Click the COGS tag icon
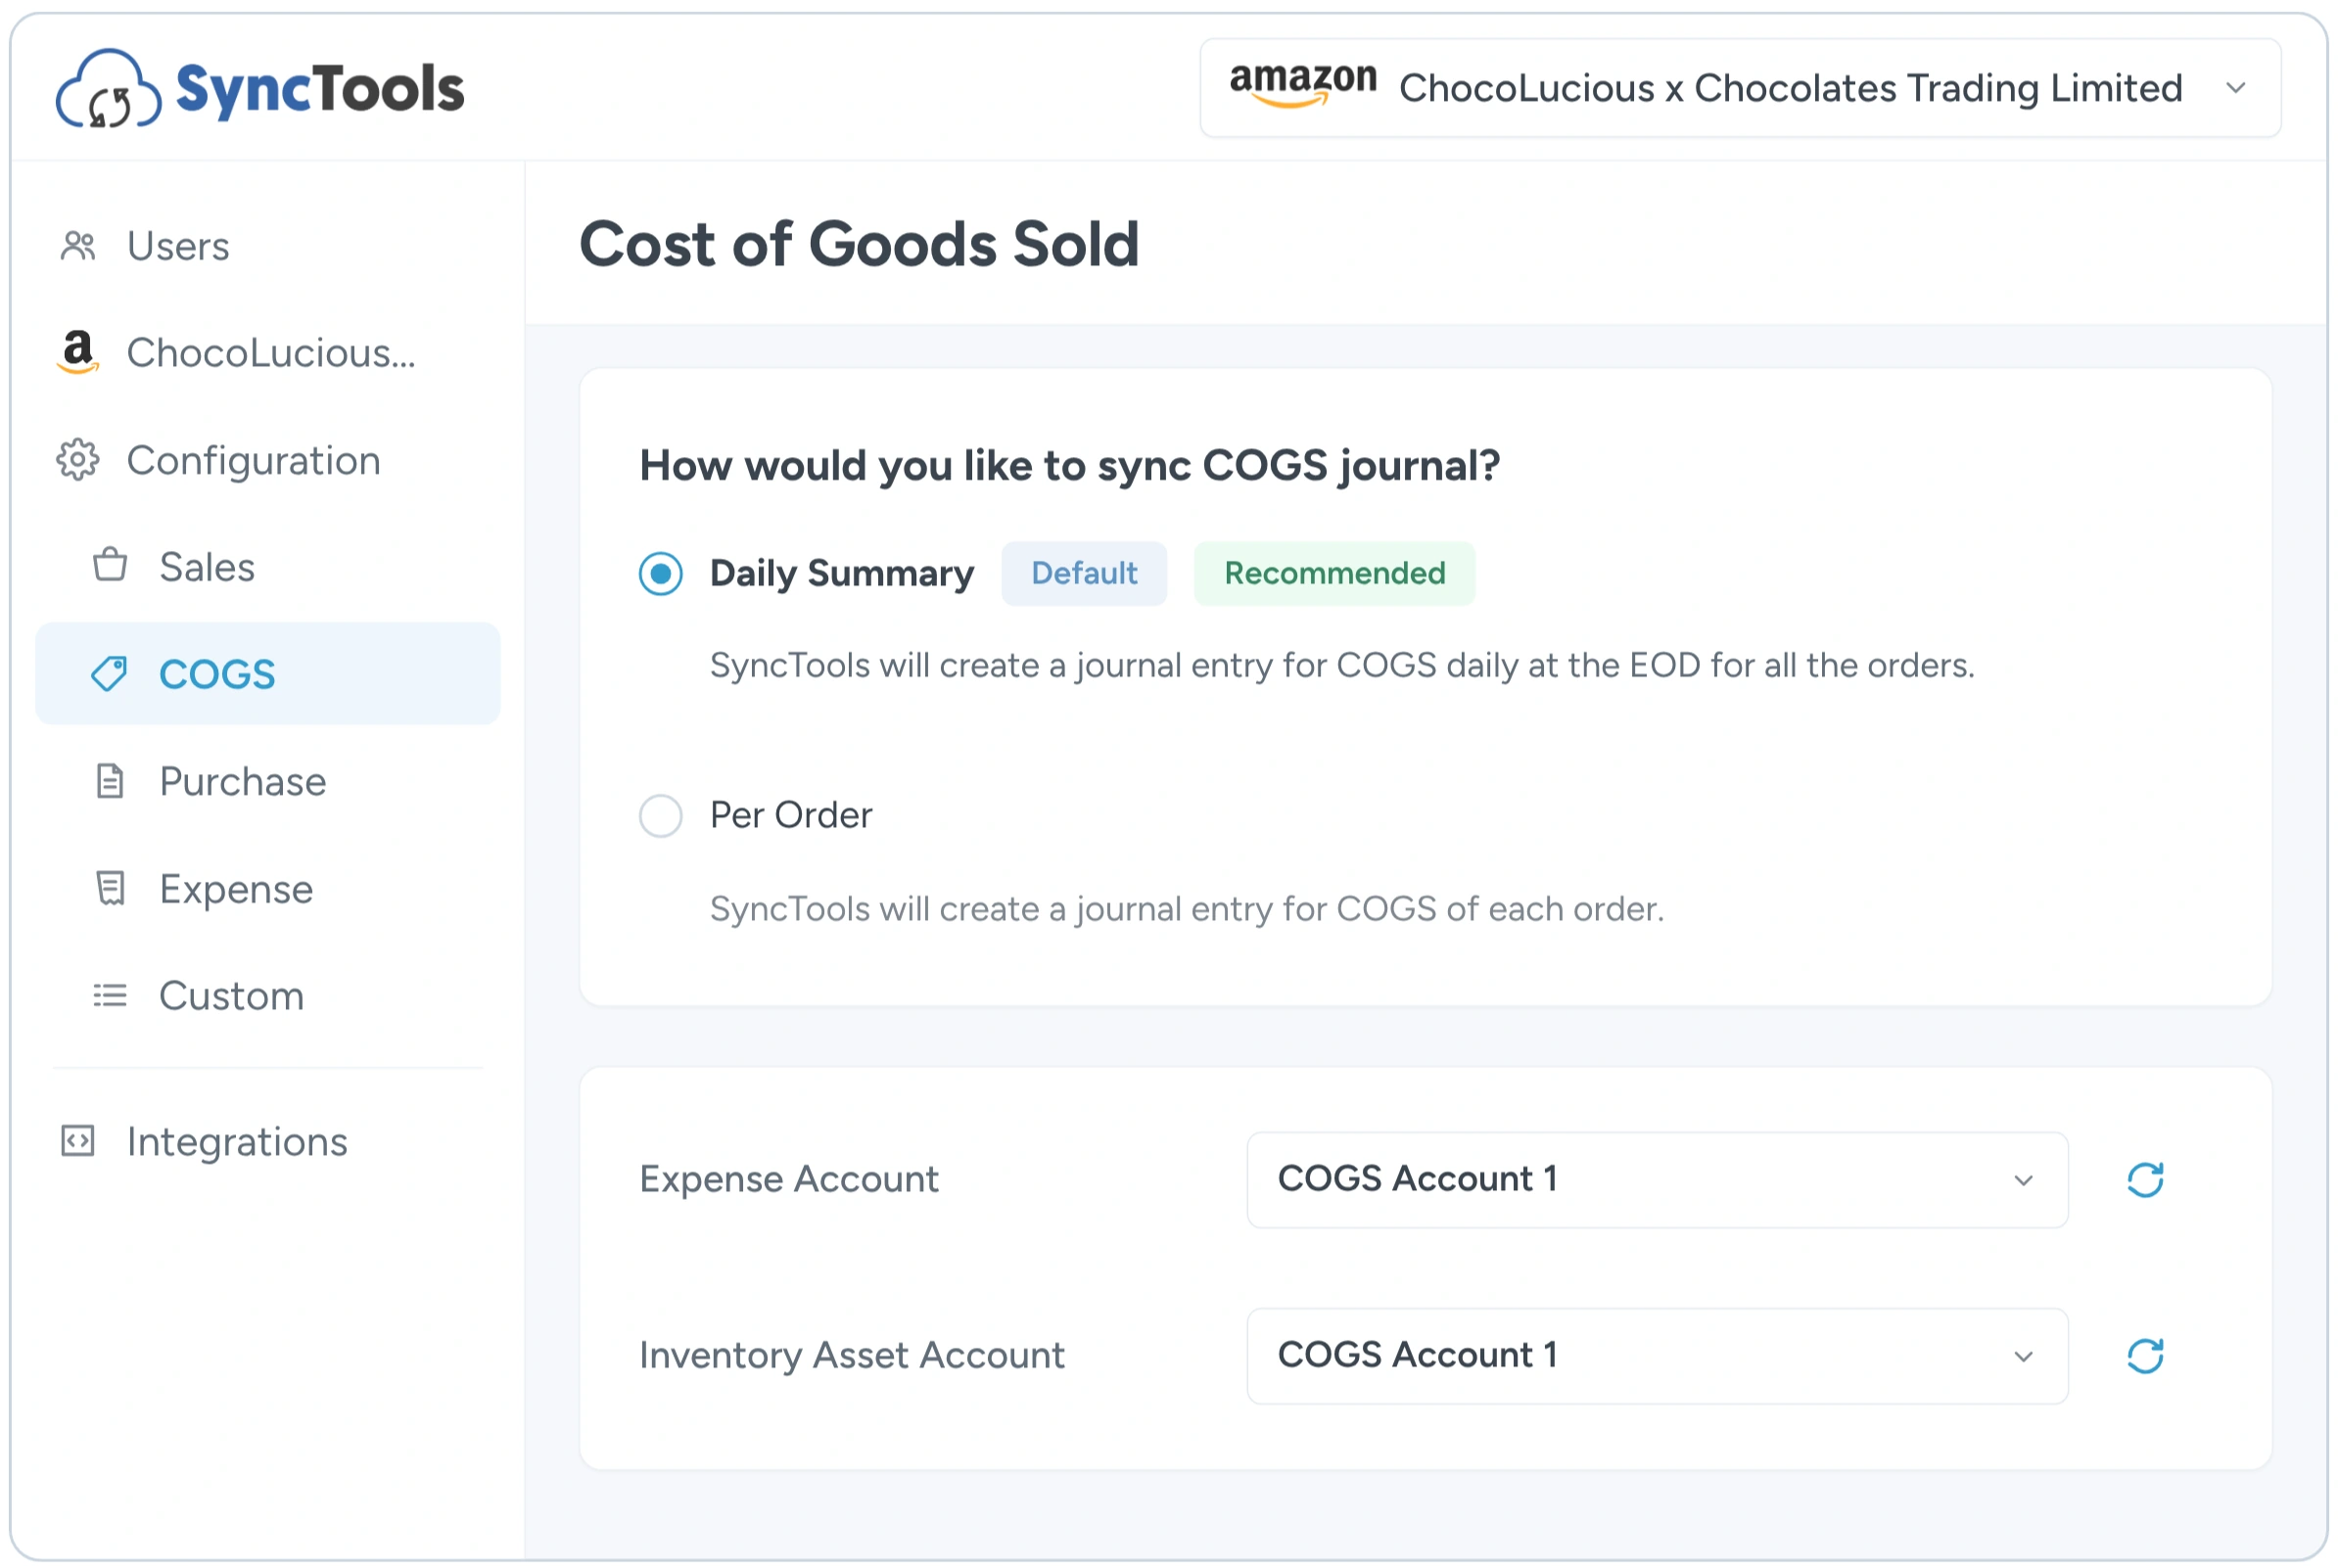Screen dimensions: 2338x1568 (110, 674)
